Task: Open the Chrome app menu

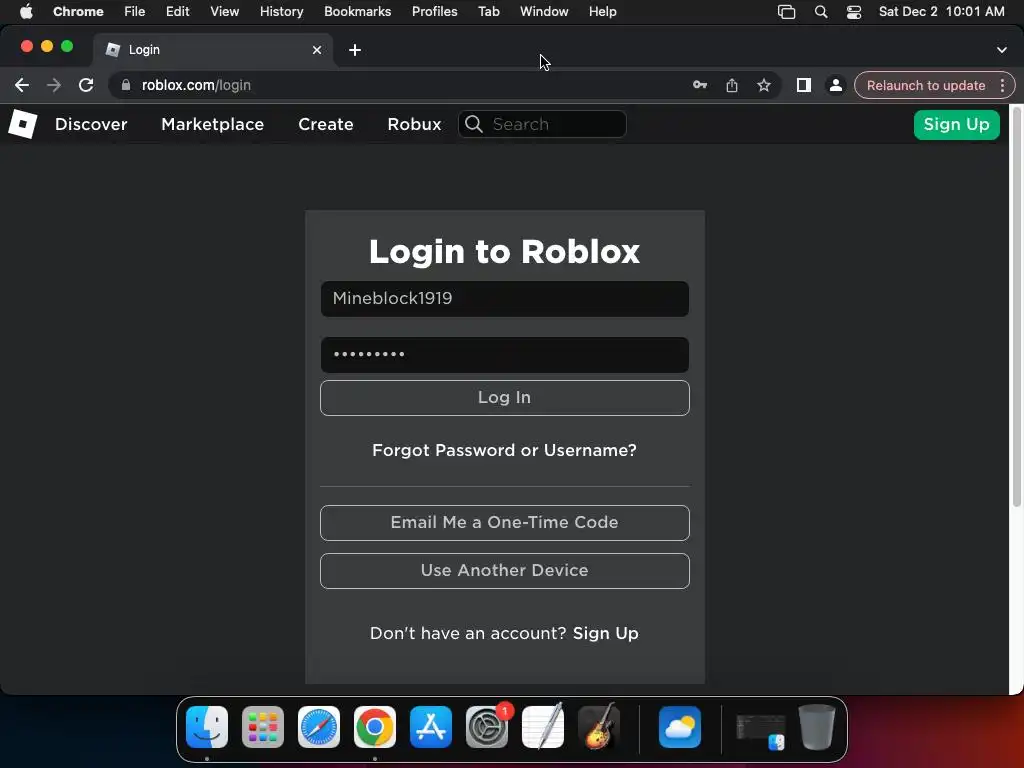Action: click(78, 11)
